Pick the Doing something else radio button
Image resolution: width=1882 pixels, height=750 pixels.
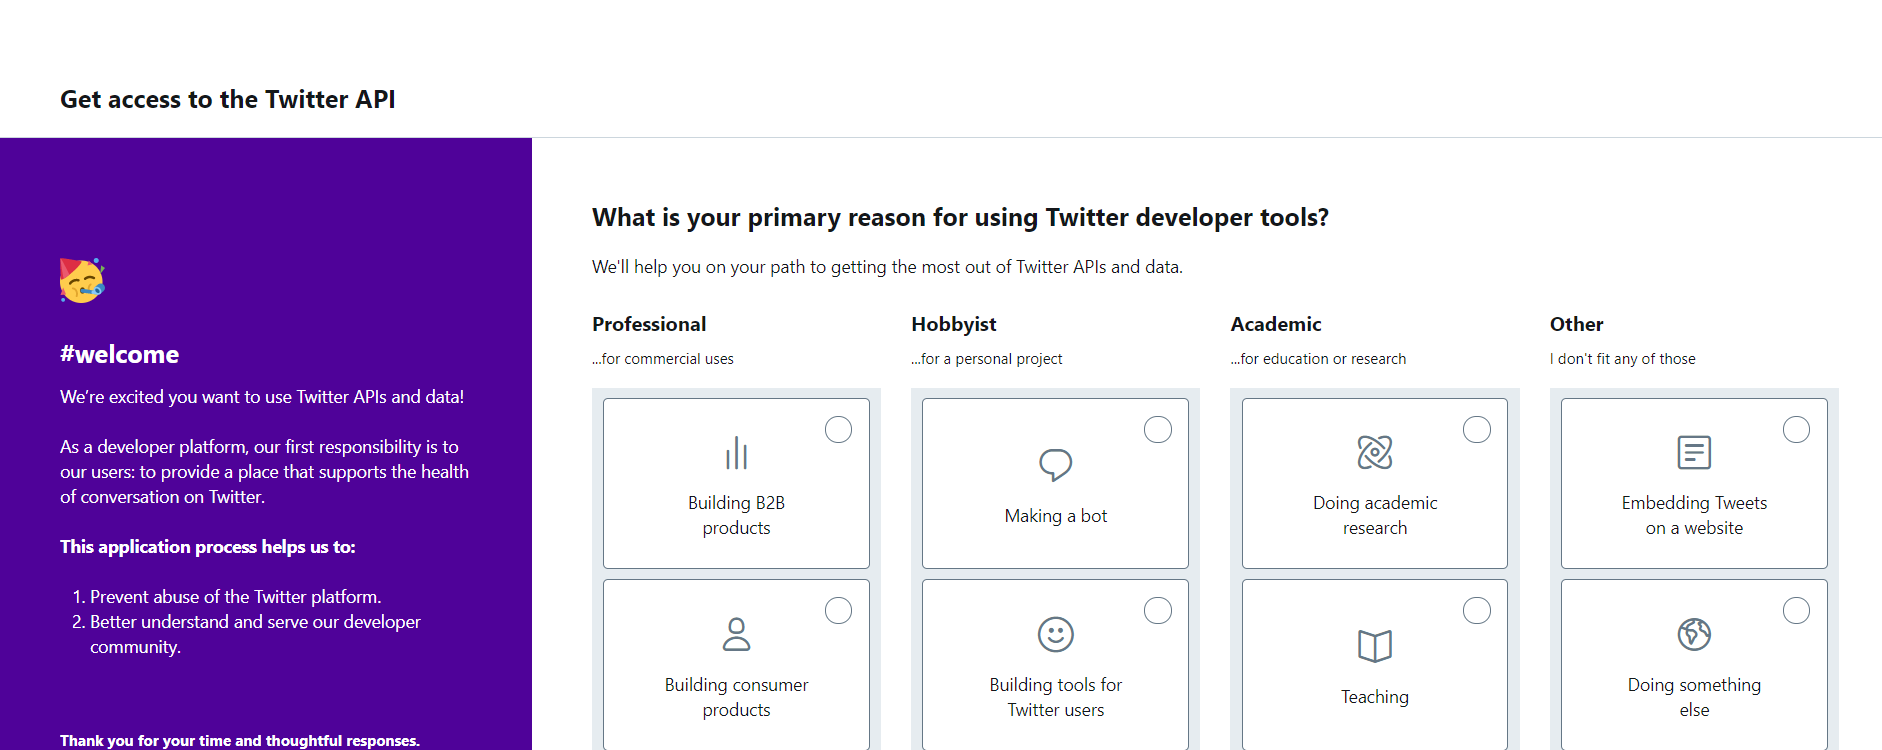pyautogui.click(x=1796, y=611)
